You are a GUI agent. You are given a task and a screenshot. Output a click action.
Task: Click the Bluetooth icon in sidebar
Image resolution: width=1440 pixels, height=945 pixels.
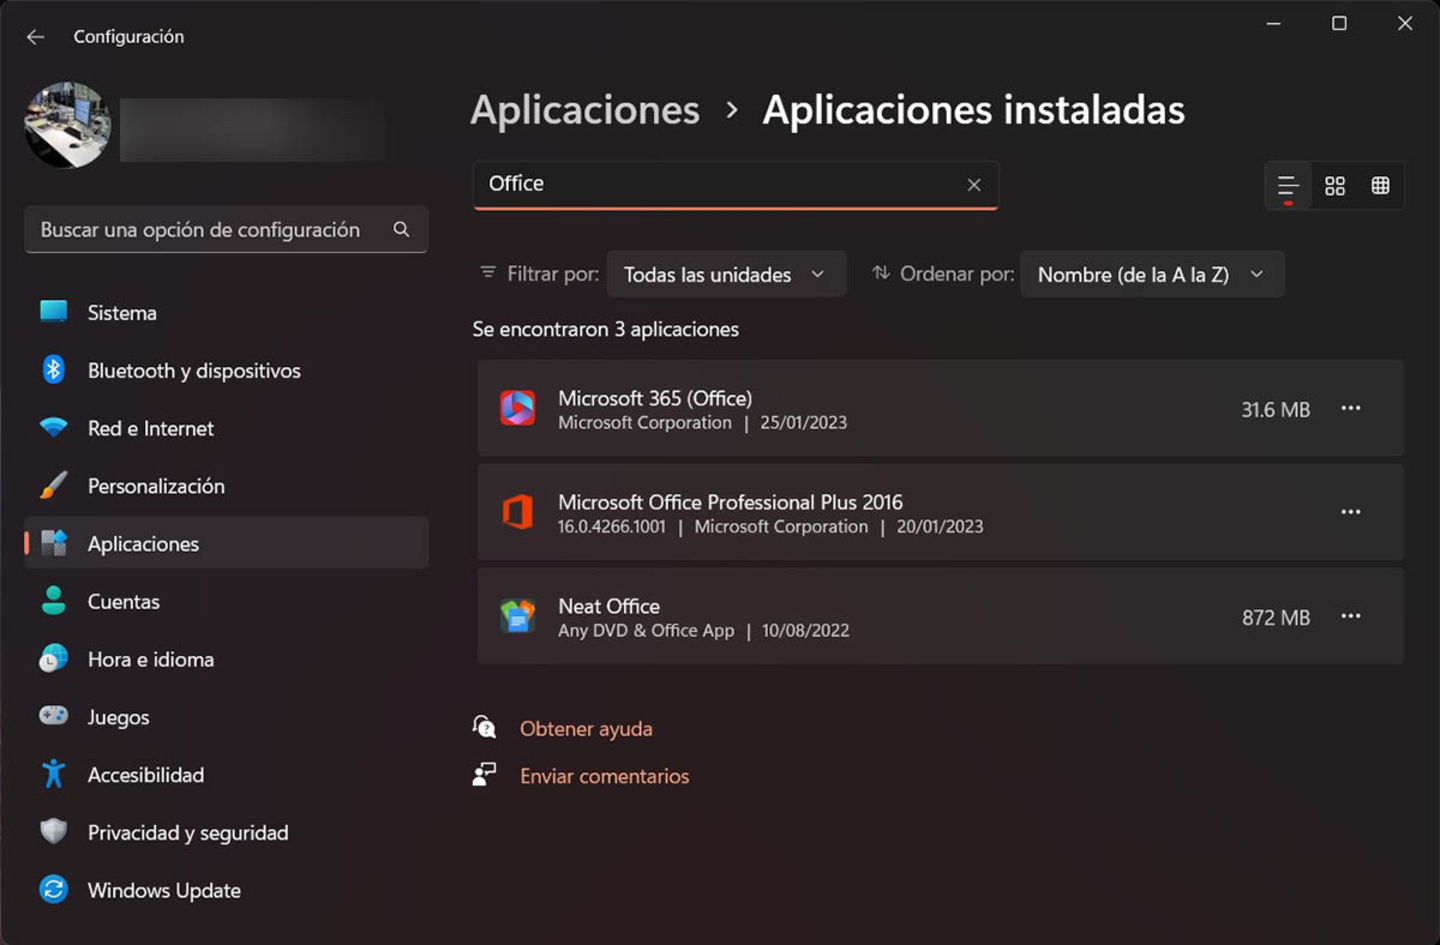[54, 369]
